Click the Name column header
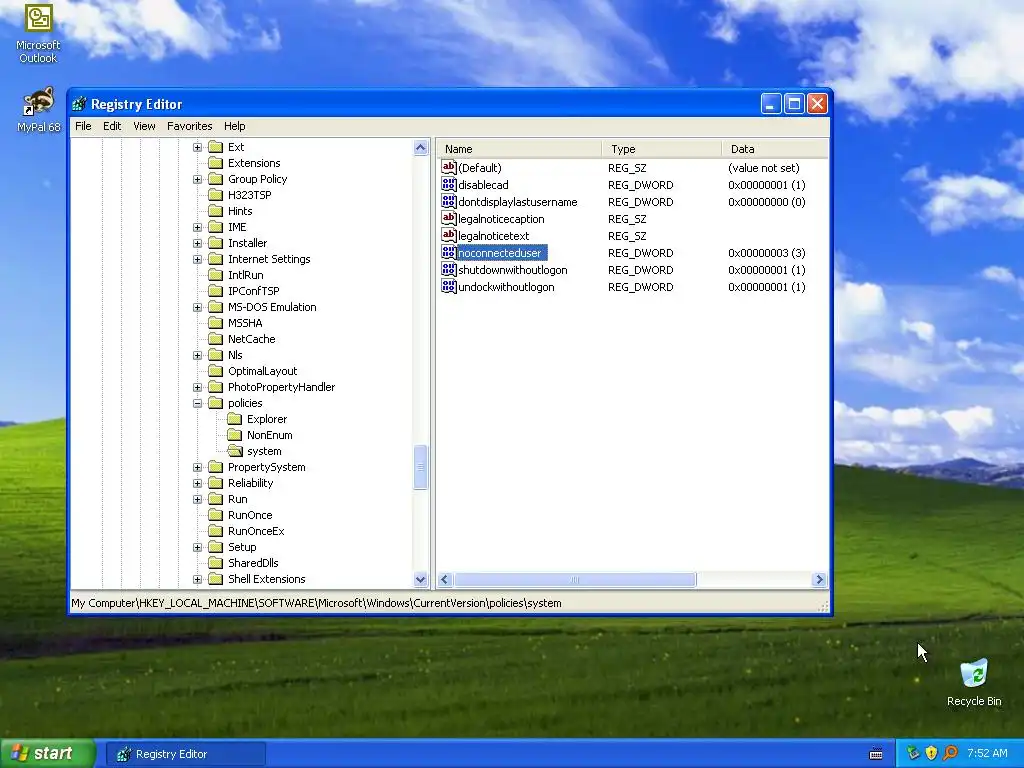 [x=519, y=149]
